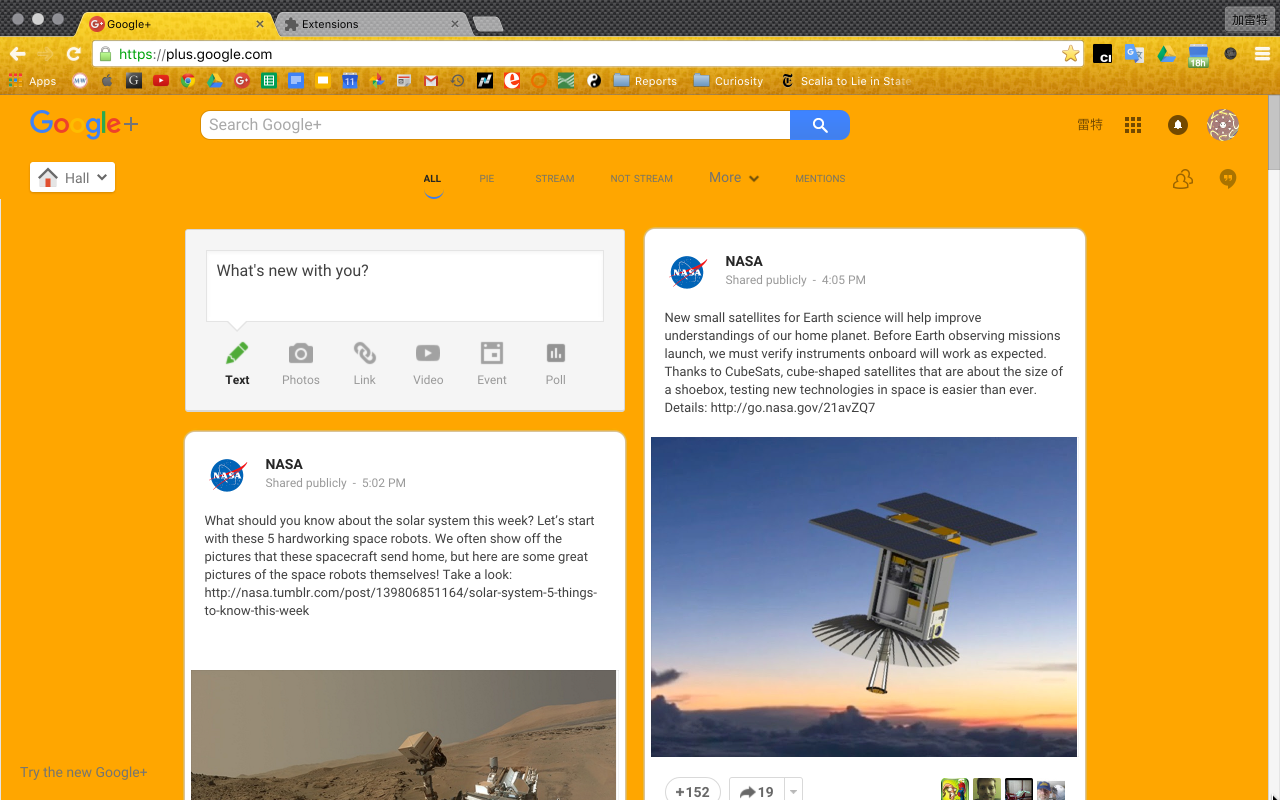The height and width of the screenshot is (800, 1280).
Task: Open the Google Keep yellow bookmark
Action: [323, 81]
